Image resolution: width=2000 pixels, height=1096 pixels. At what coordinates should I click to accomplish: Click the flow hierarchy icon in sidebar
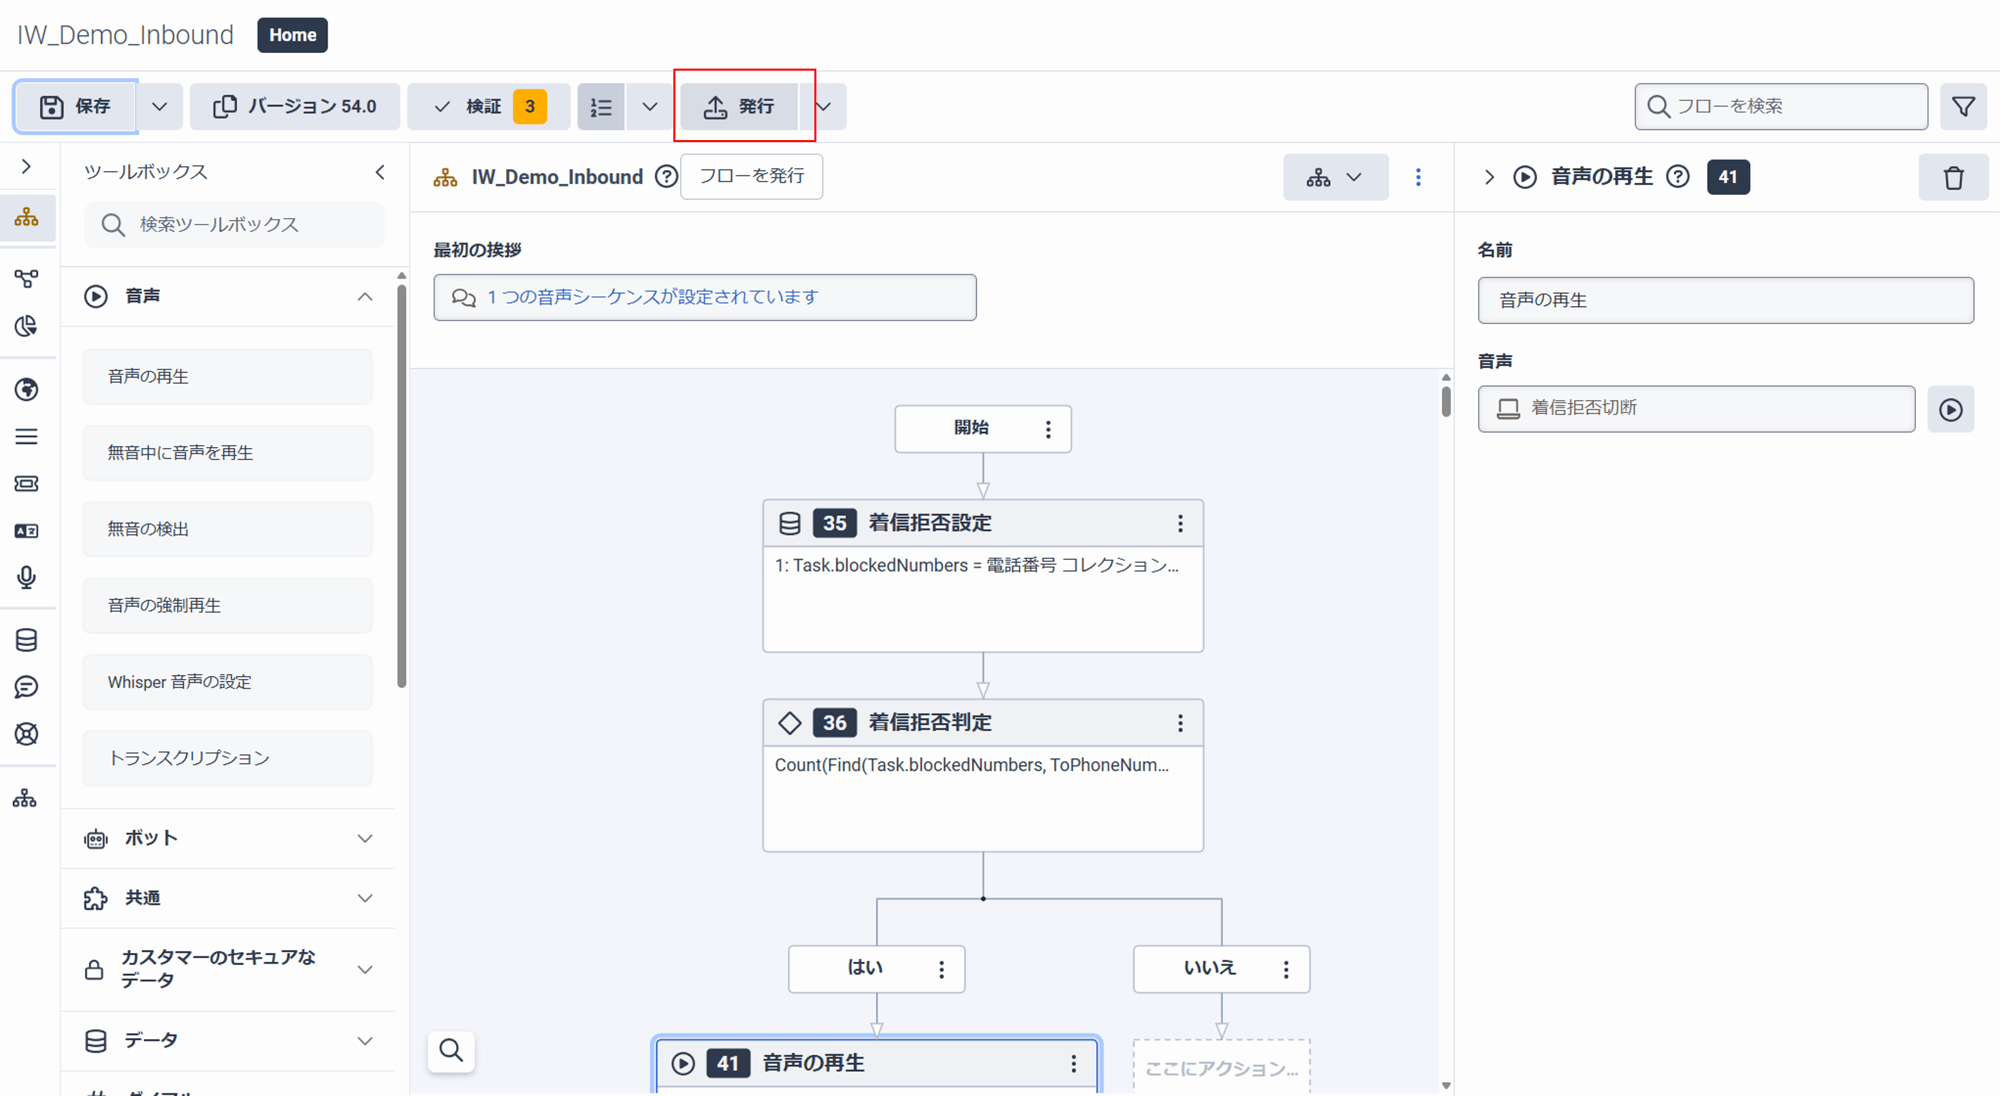(x=27, y=218)
